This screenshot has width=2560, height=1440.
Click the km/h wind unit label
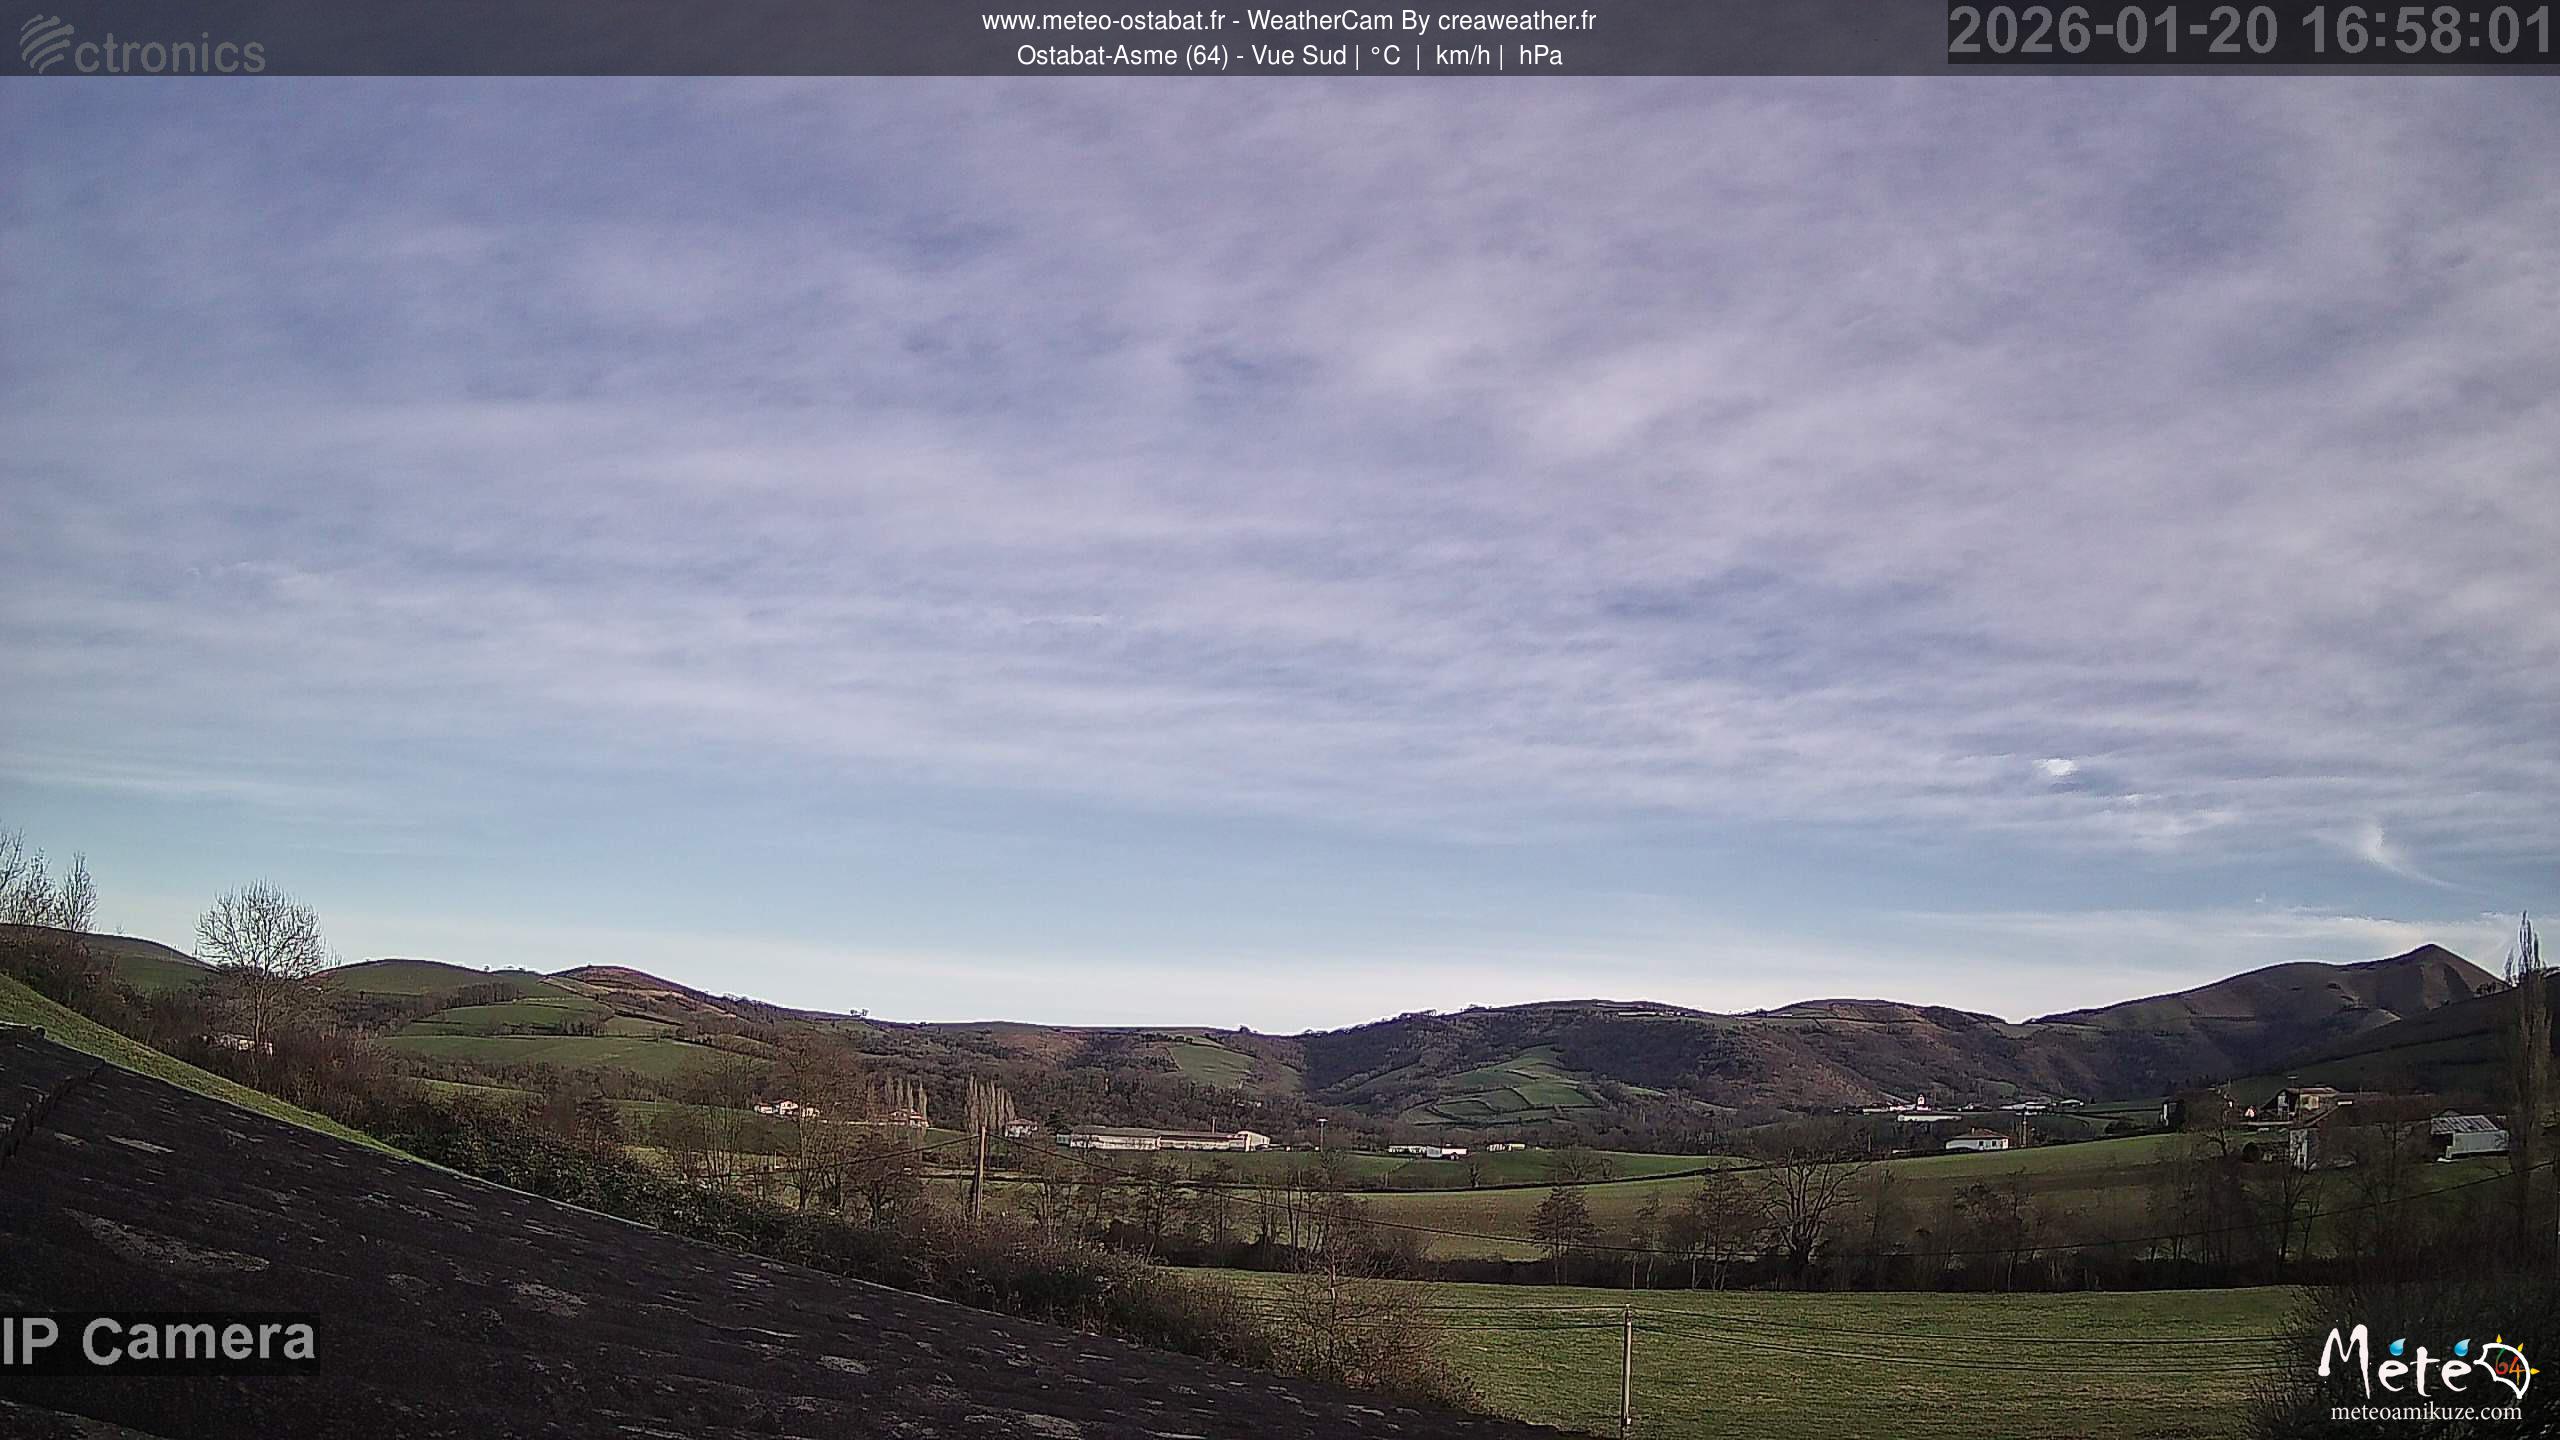[1462, 56]
